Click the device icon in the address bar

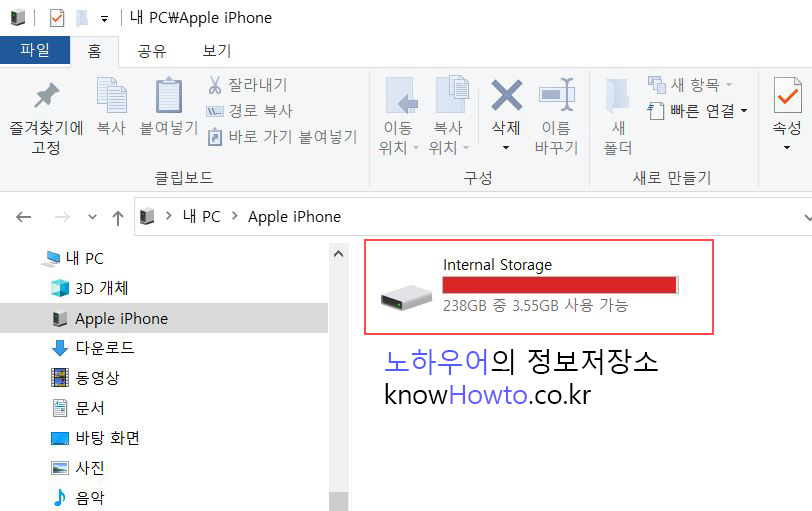click(147, 216)
